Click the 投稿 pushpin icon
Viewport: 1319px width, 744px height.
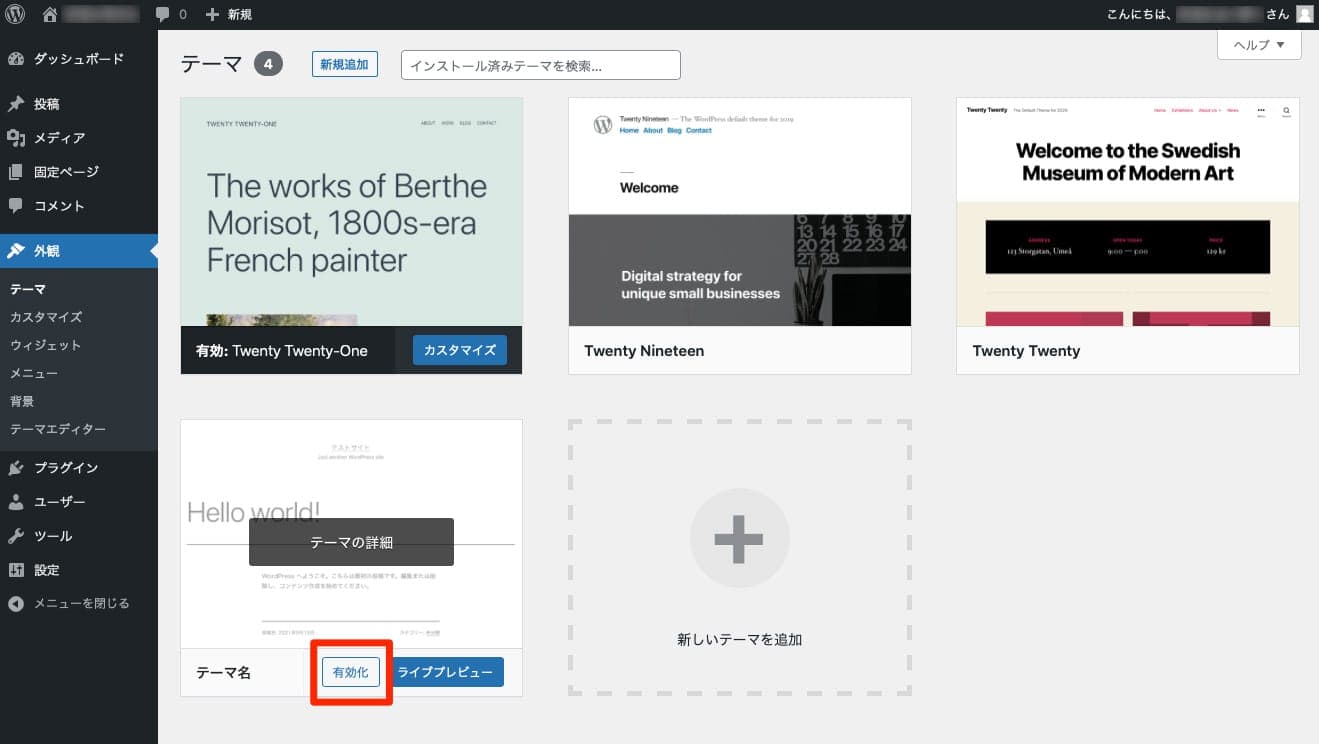tap(16, 104)
